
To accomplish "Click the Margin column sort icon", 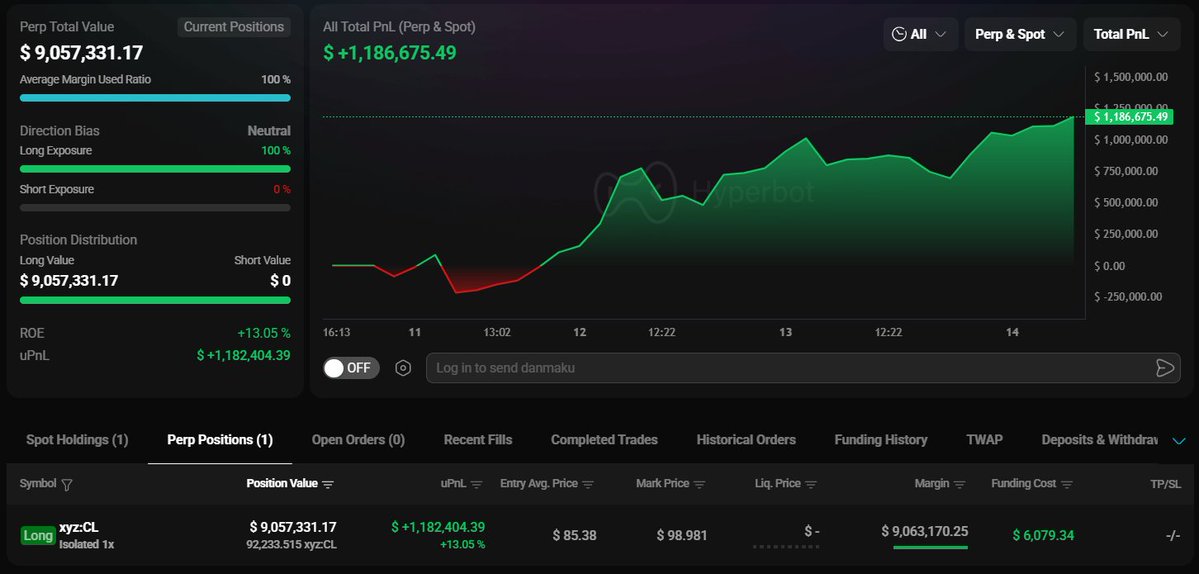I will (x=959, y=485).
